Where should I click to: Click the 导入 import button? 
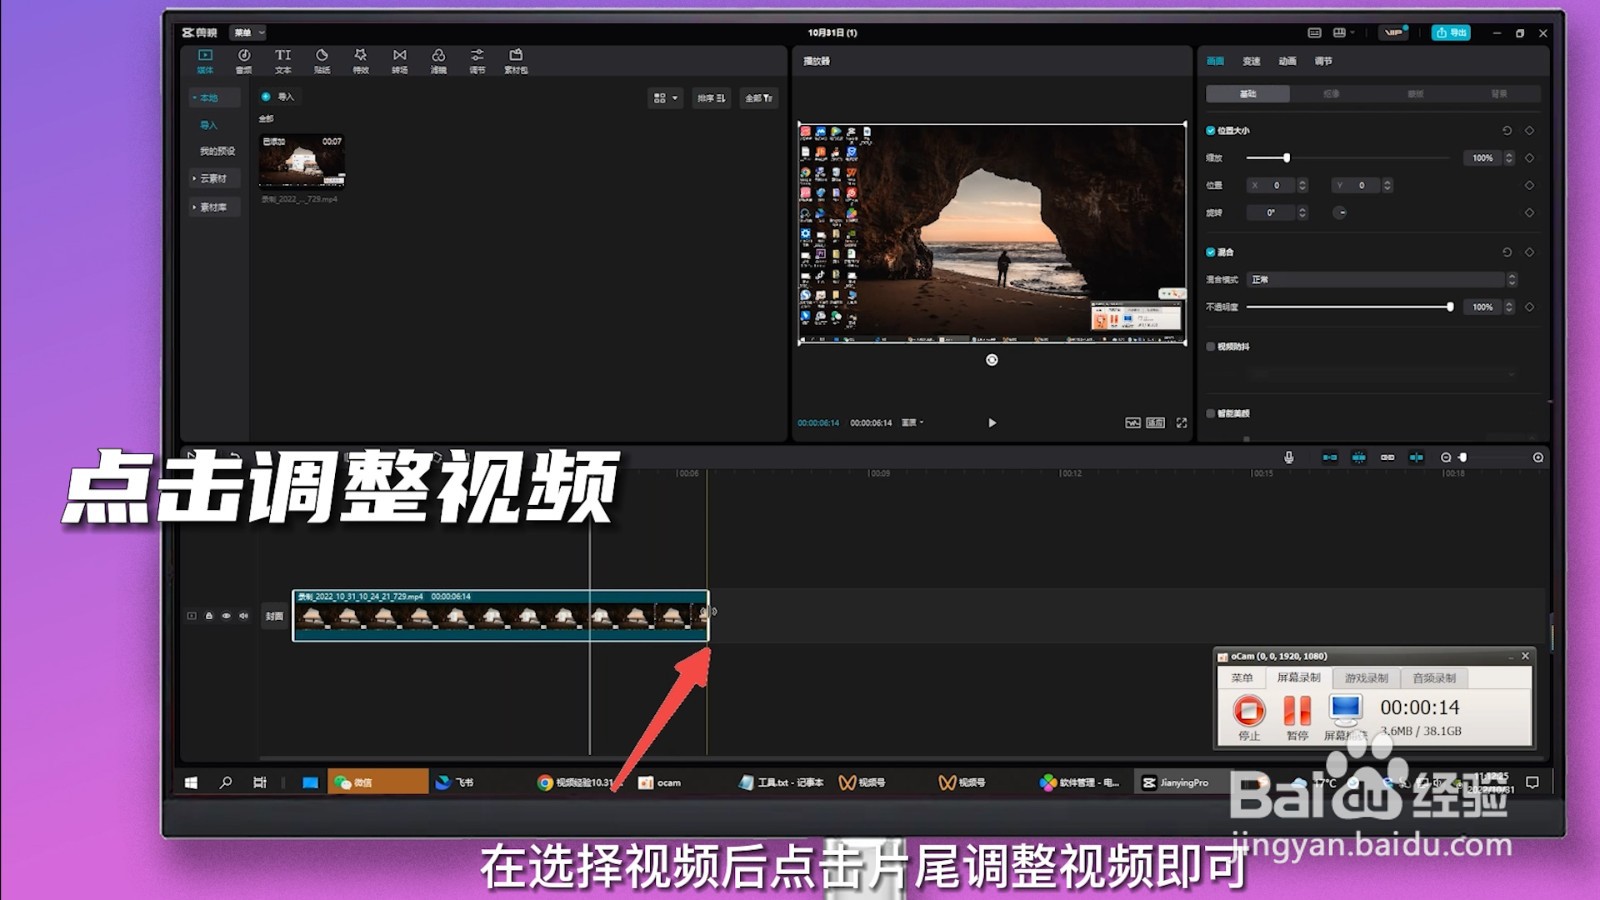(278, 97)
